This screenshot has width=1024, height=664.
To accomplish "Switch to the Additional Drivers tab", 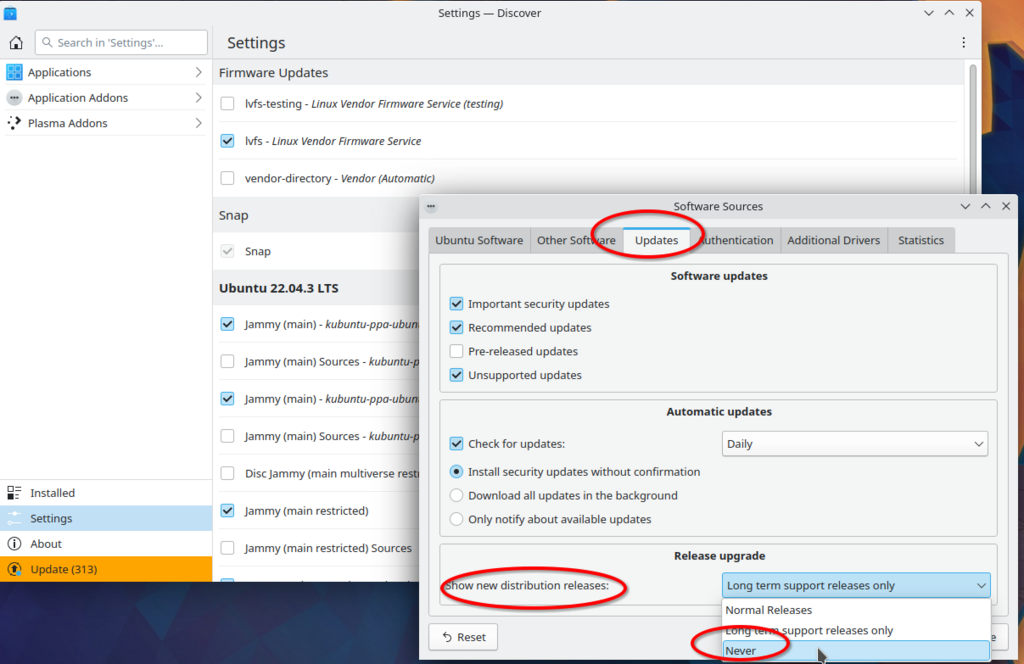I will (833, 240).
